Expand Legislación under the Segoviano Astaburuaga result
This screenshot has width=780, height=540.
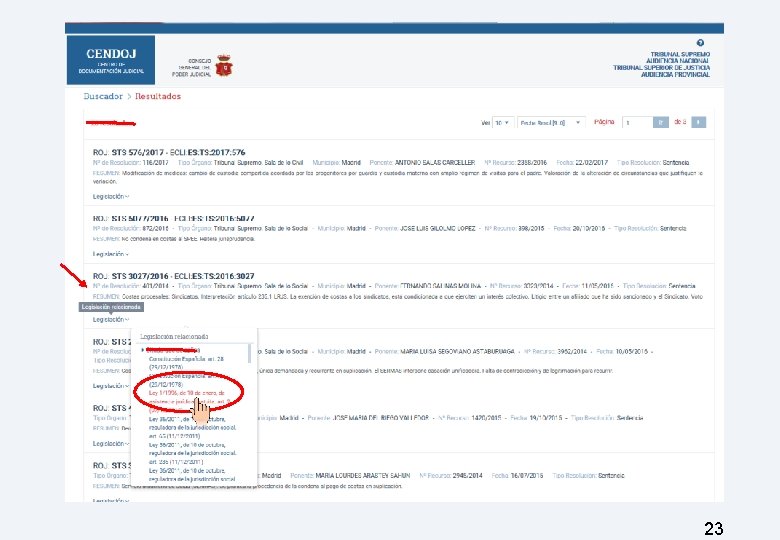point(110,386)
